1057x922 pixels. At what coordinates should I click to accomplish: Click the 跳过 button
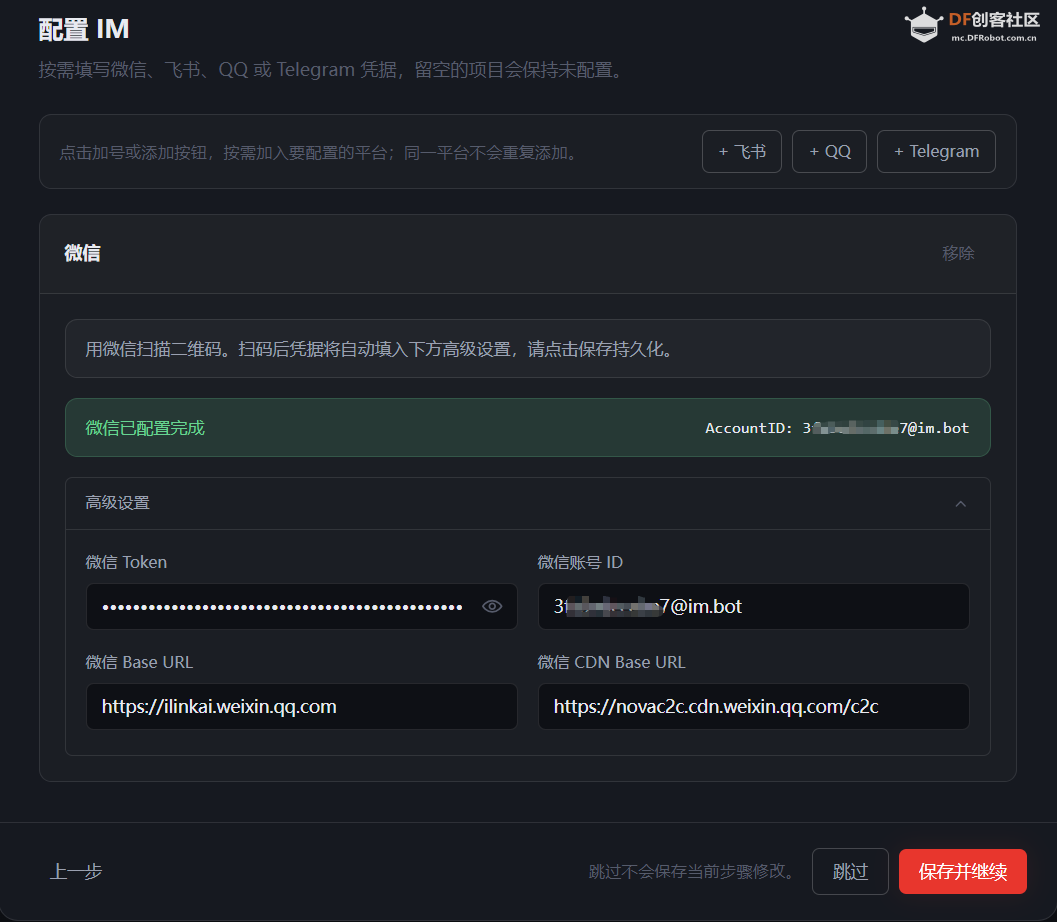click(x=850, y=871)
